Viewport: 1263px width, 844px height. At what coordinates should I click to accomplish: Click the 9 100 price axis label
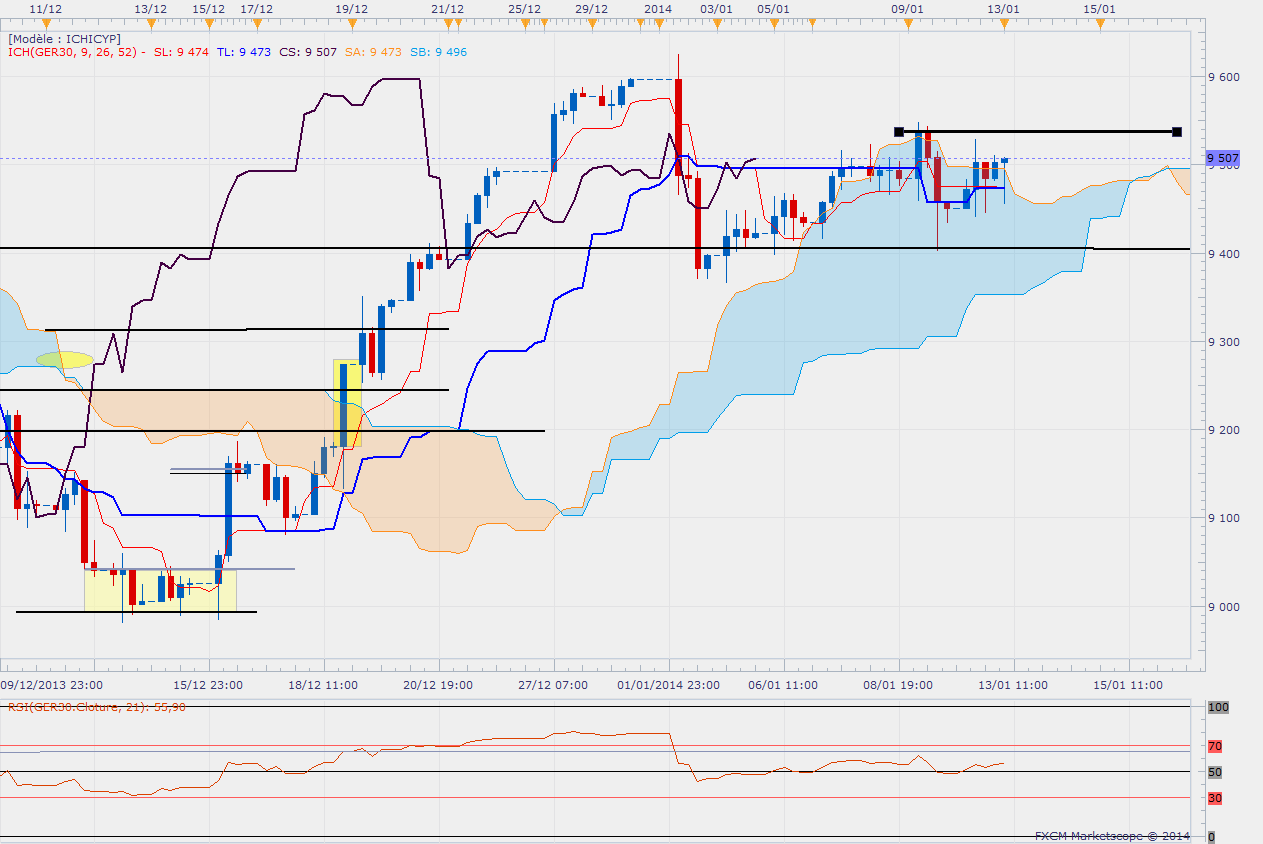point(1224,518)
